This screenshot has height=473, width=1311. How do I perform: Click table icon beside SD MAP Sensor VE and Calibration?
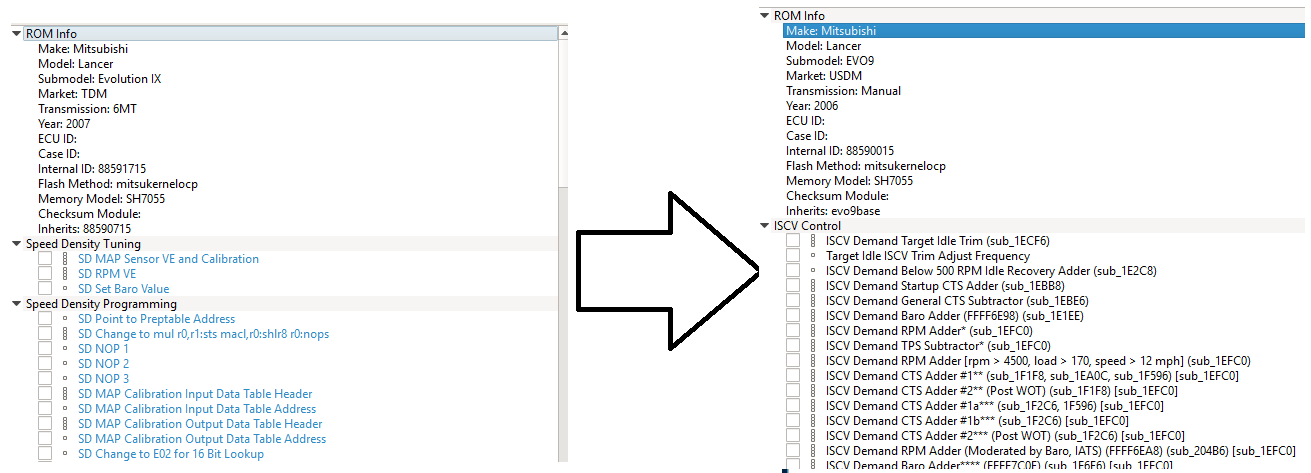[65, 259]
